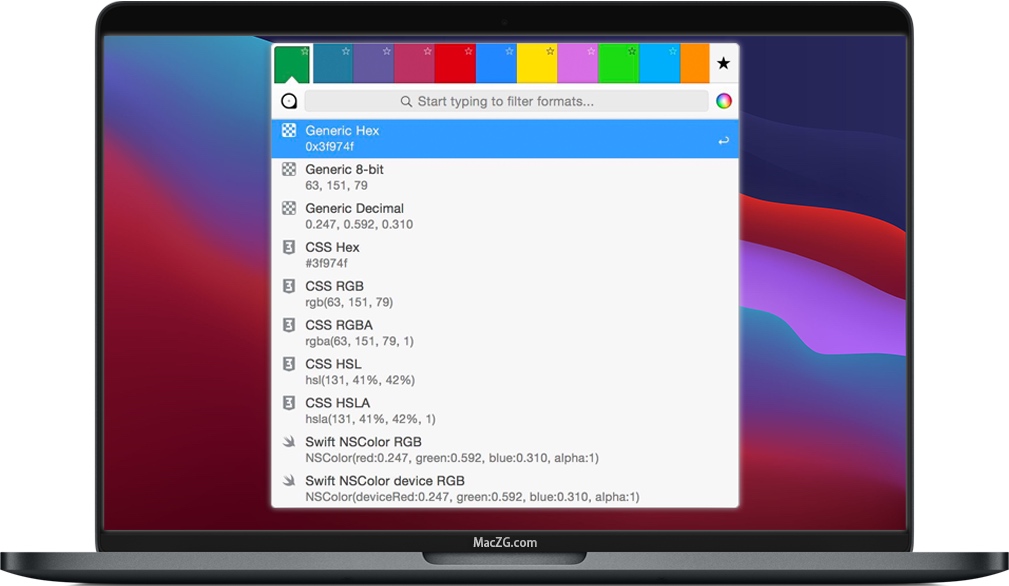Viewport: 1009px width, 586px height.
Task: Select the orange color swatch
Action: point(694,64)
